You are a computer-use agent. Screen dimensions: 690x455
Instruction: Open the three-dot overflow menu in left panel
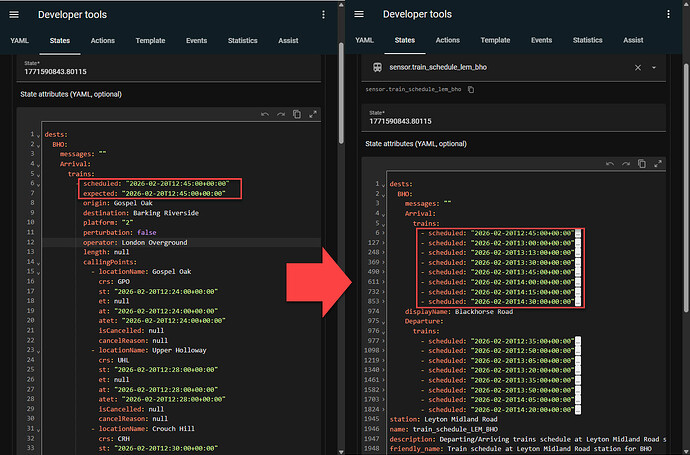pos(322,15)
